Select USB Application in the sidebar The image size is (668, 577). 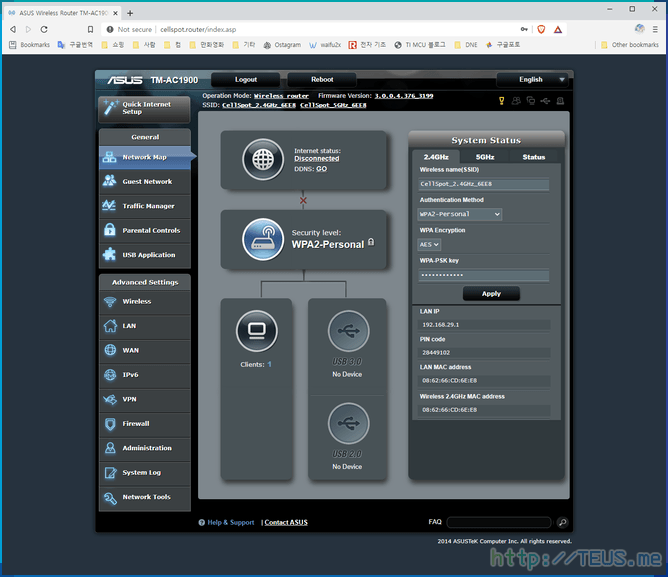[x=145, y=255]
